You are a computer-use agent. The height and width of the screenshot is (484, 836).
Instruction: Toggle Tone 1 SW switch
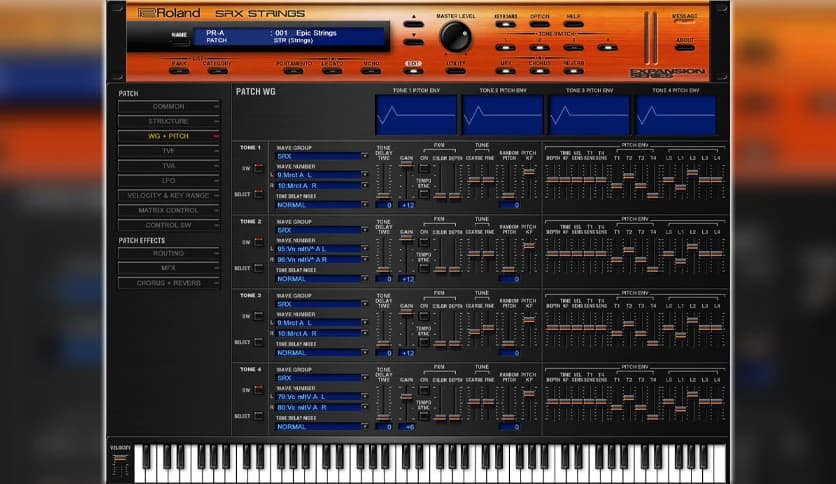(x=259, y=168)
